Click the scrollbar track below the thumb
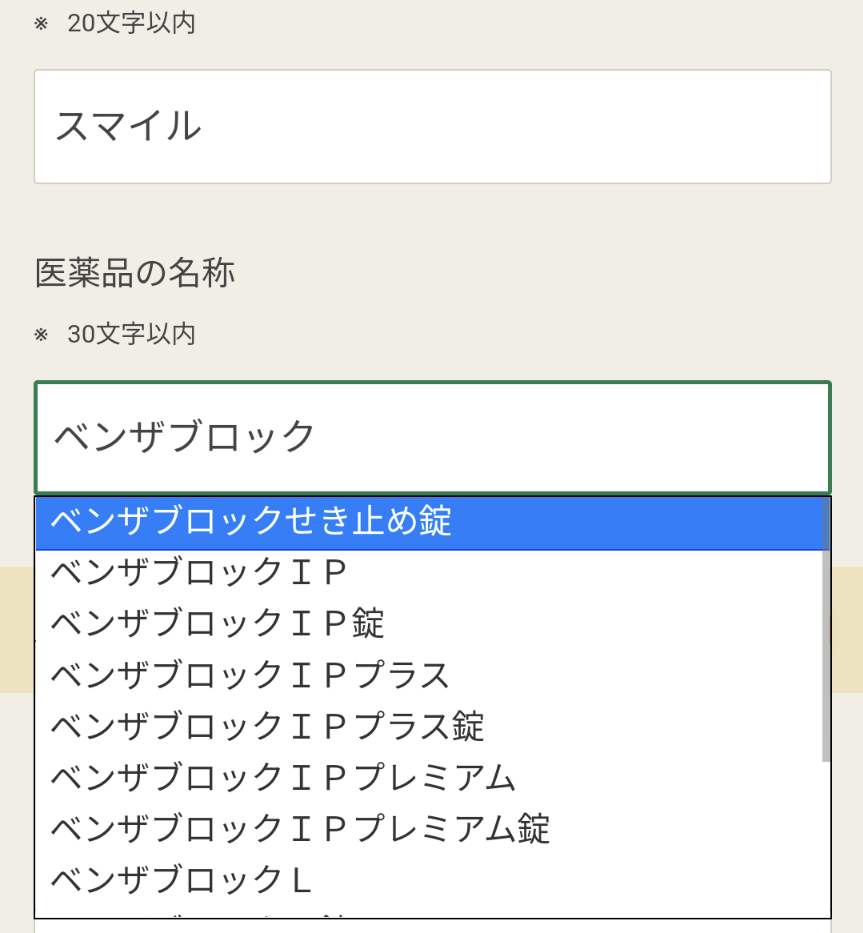Screen dimensions: 863x933 pos(826,839)
